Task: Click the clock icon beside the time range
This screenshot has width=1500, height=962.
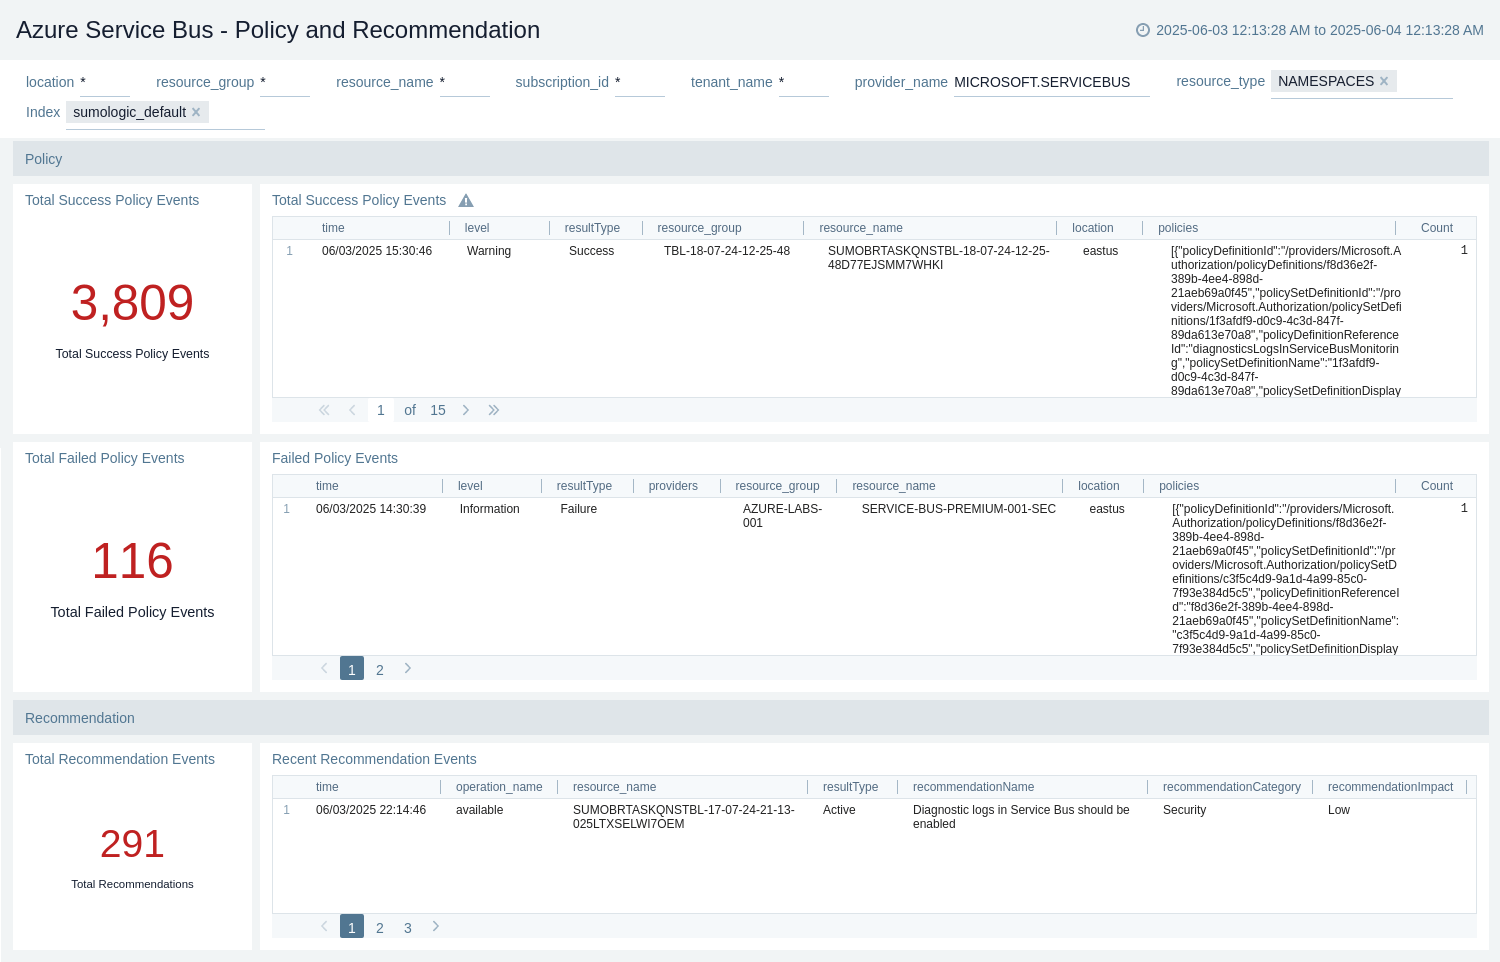Action: tap(1143, 30)
